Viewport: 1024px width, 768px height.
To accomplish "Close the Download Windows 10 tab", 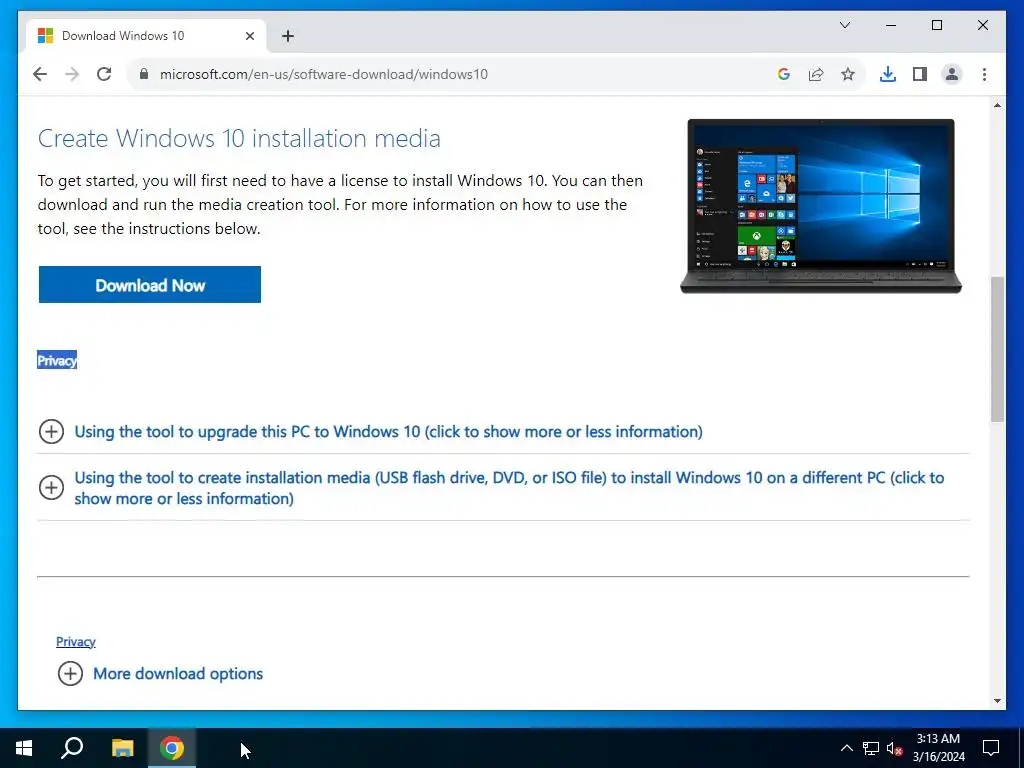I will (x=249, y=36).
